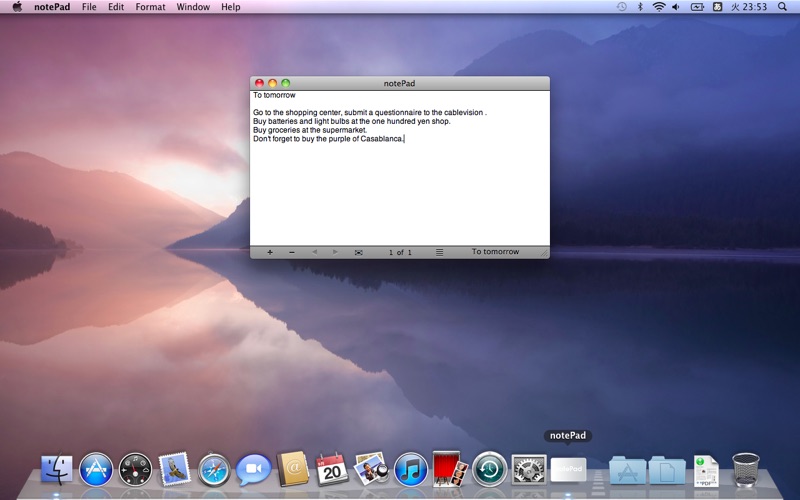Click the 'To tomorrow' first line of the note

[x=274, y=95]
